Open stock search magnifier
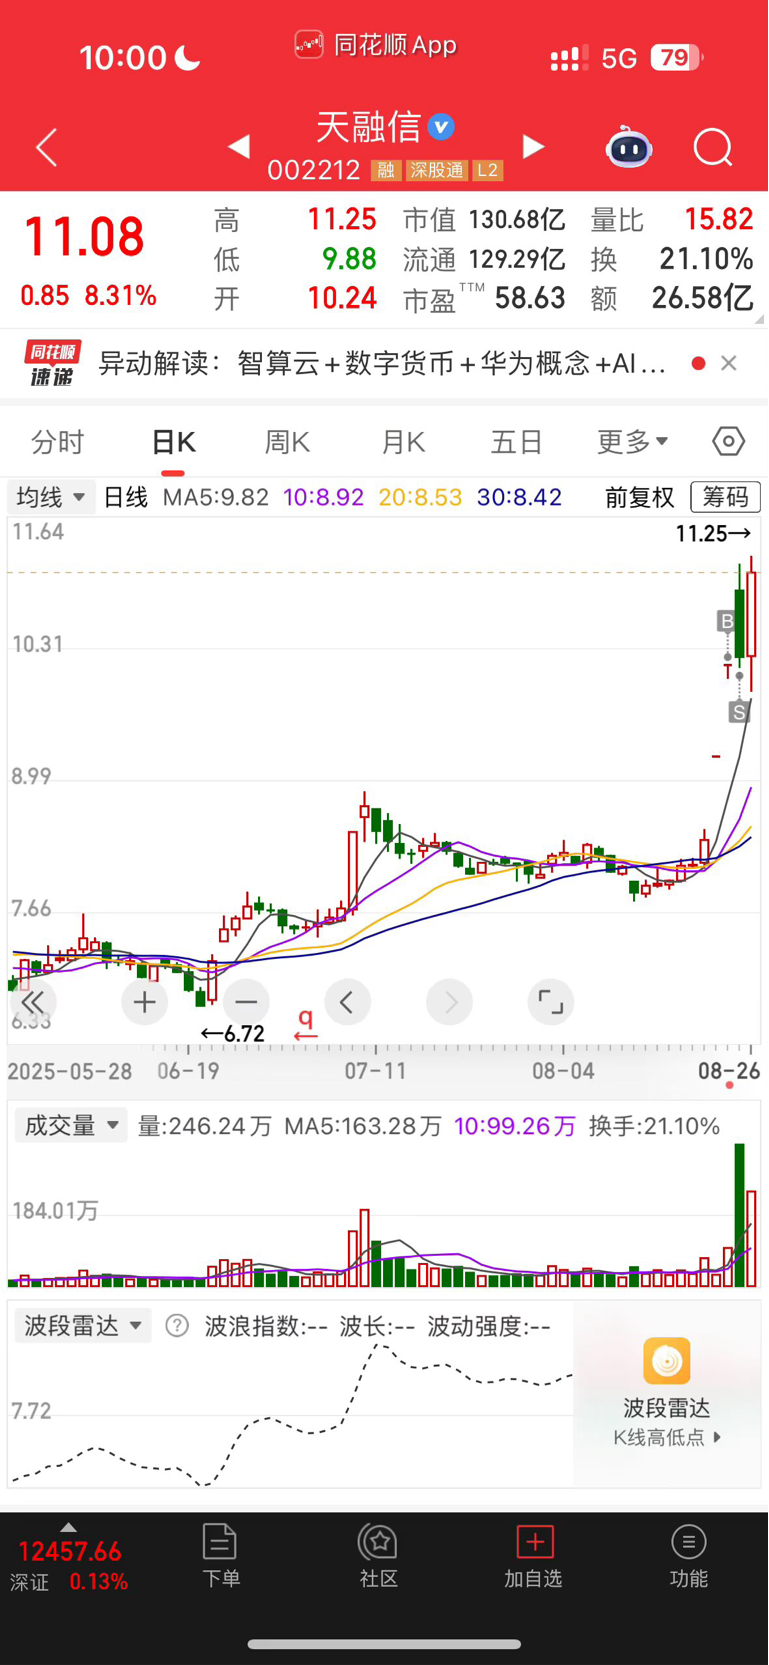 pos(713,148)
